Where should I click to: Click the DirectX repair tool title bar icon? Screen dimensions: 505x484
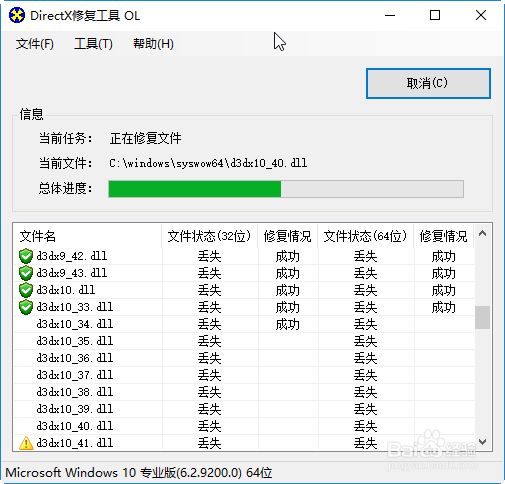click(x=17, y=15)
